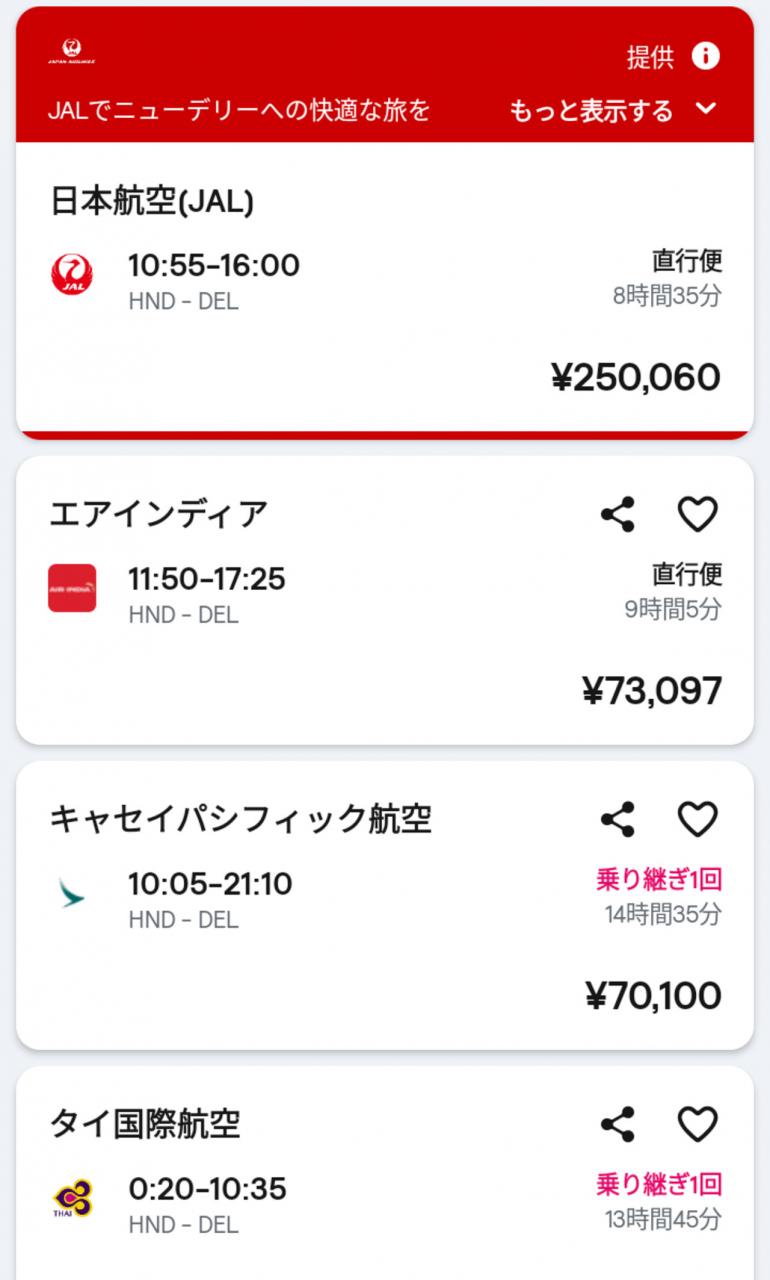
Task: Expand もっと表示する chevron in JAL banner
Action: click(x=707, y=108)
